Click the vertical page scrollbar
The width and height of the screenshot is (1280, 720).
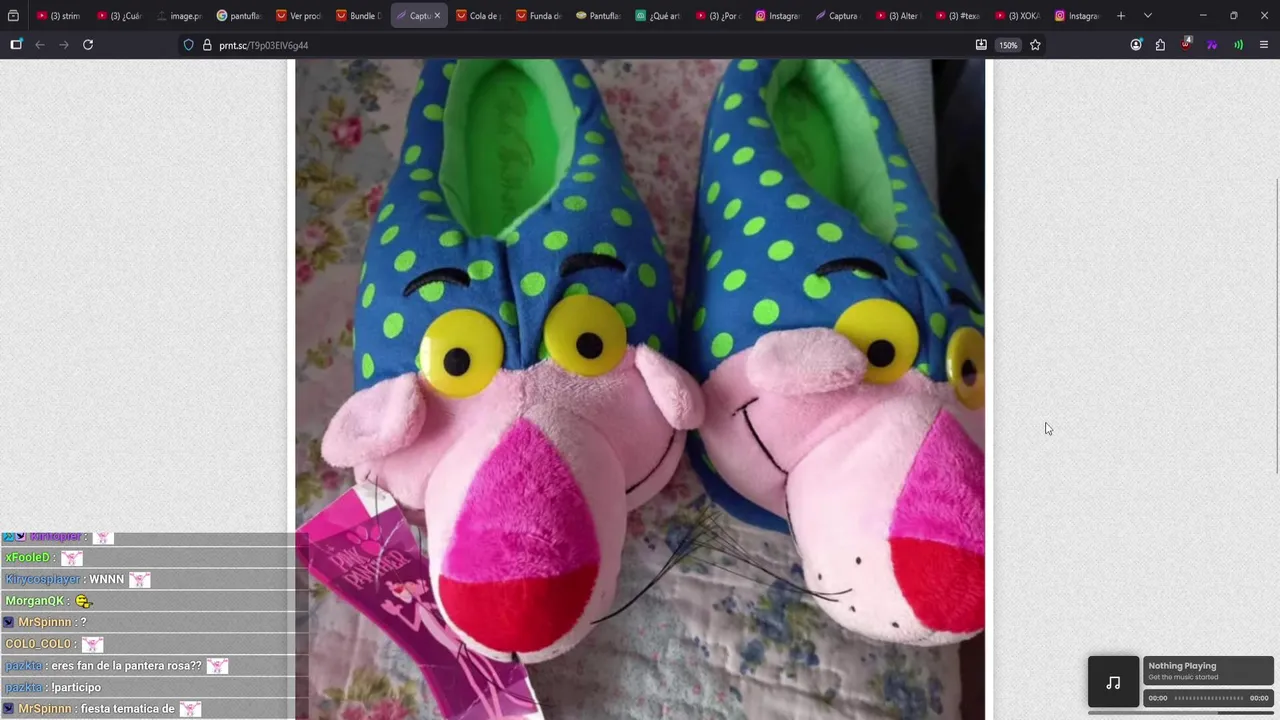pos(1276,326)
